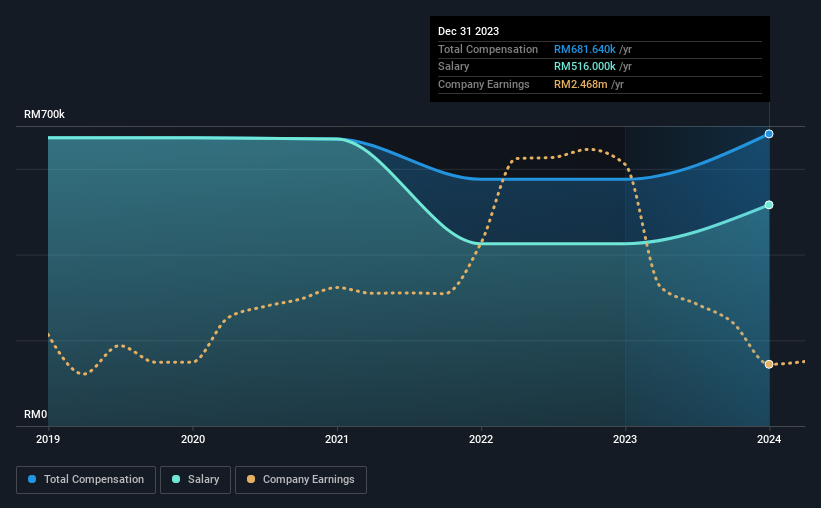Toggle the Salary legend button
This screenshot has width=821, height=508.
tap(195, 480)
